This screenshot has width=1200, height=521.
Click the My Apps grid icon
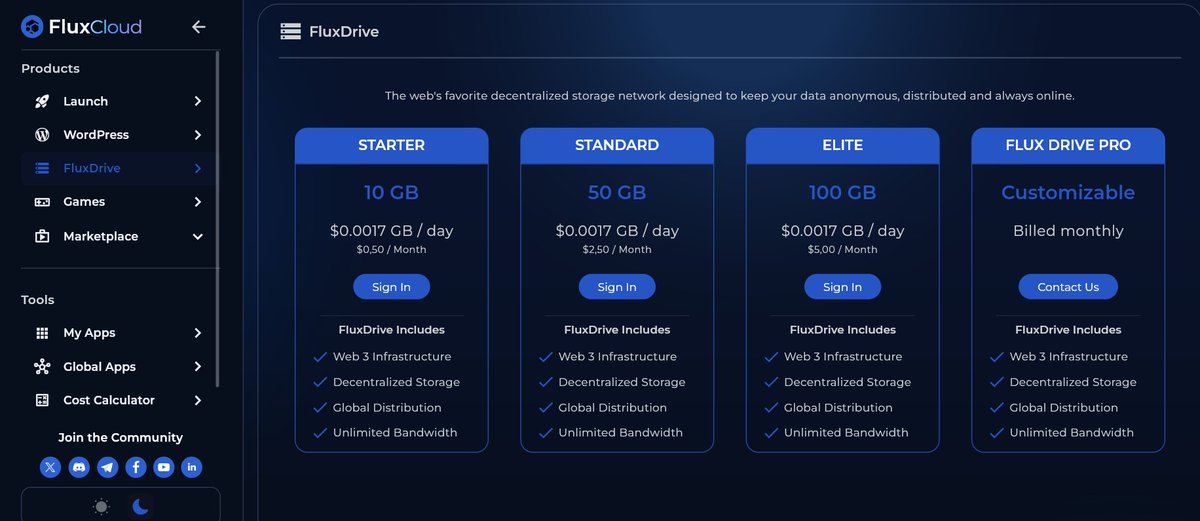42,333
